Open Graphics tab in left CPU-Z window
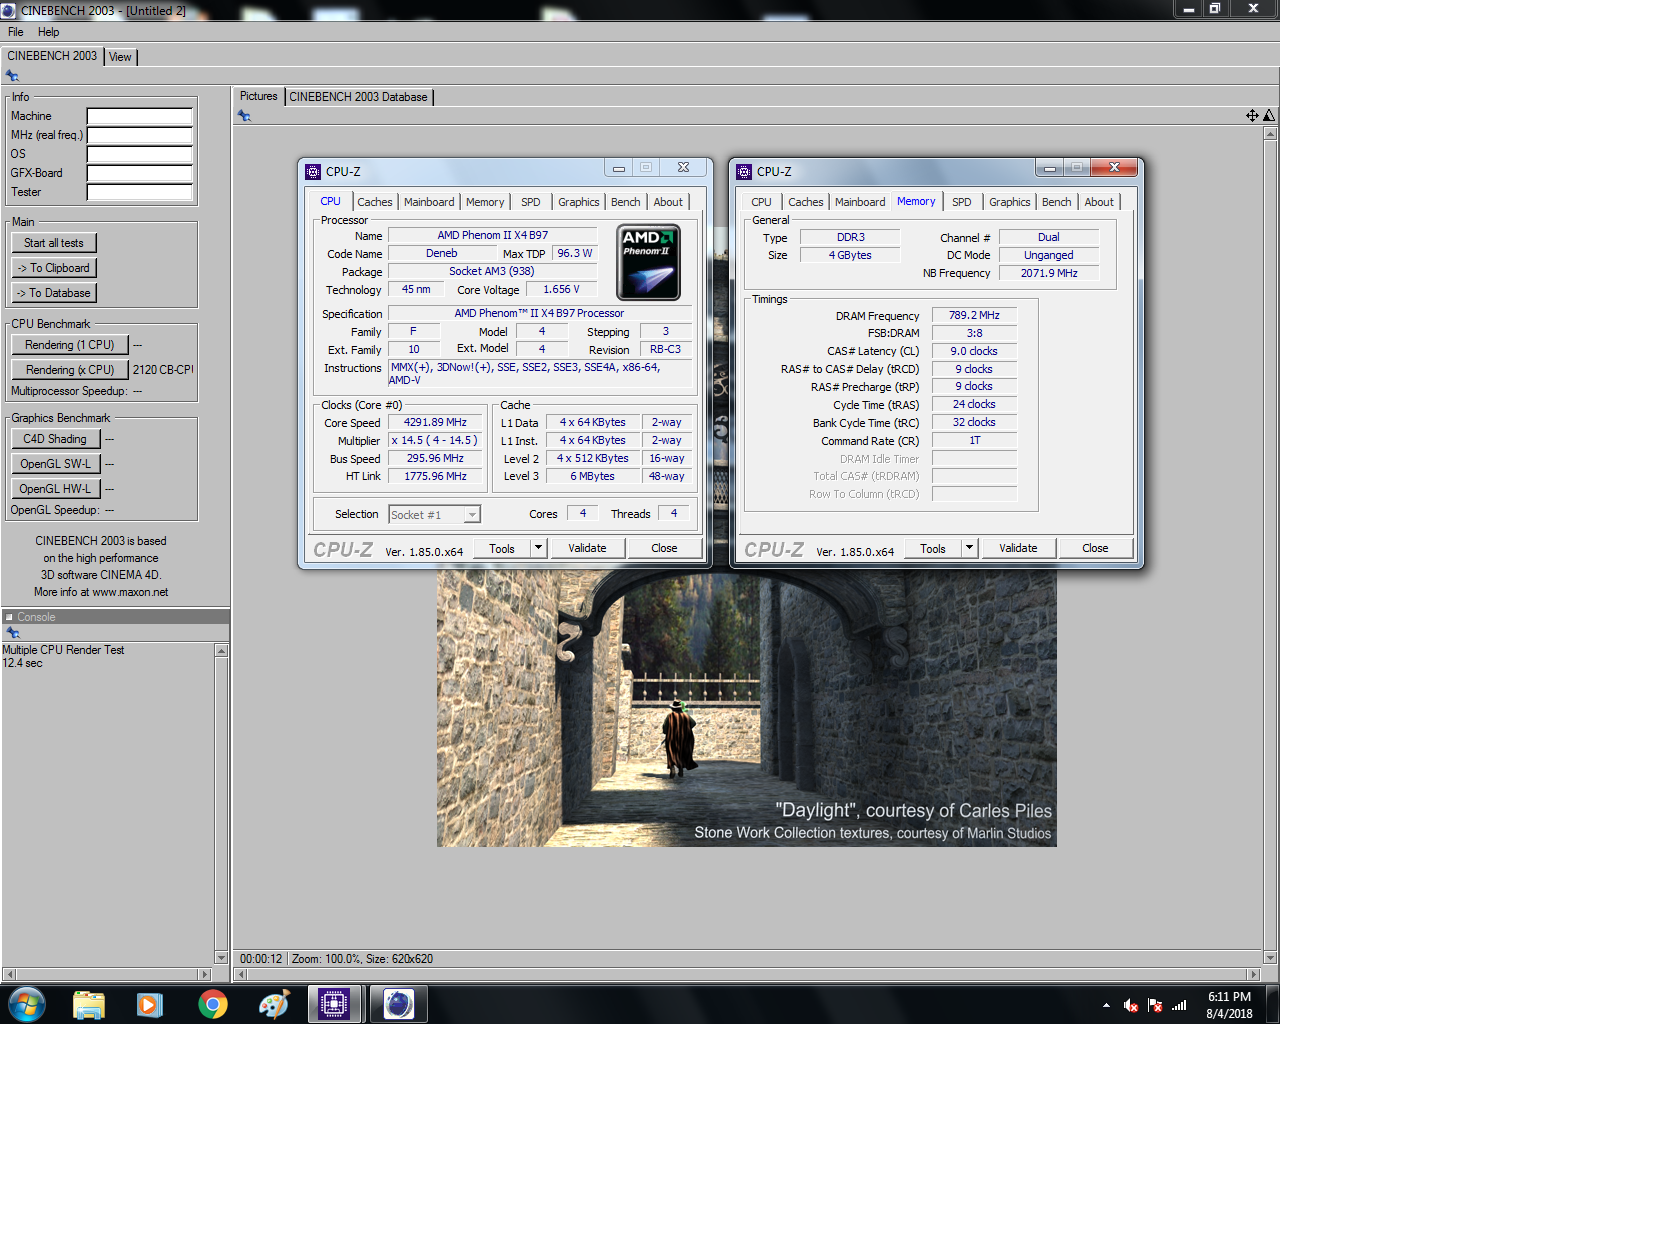1664x1248 pixels. 579,202
